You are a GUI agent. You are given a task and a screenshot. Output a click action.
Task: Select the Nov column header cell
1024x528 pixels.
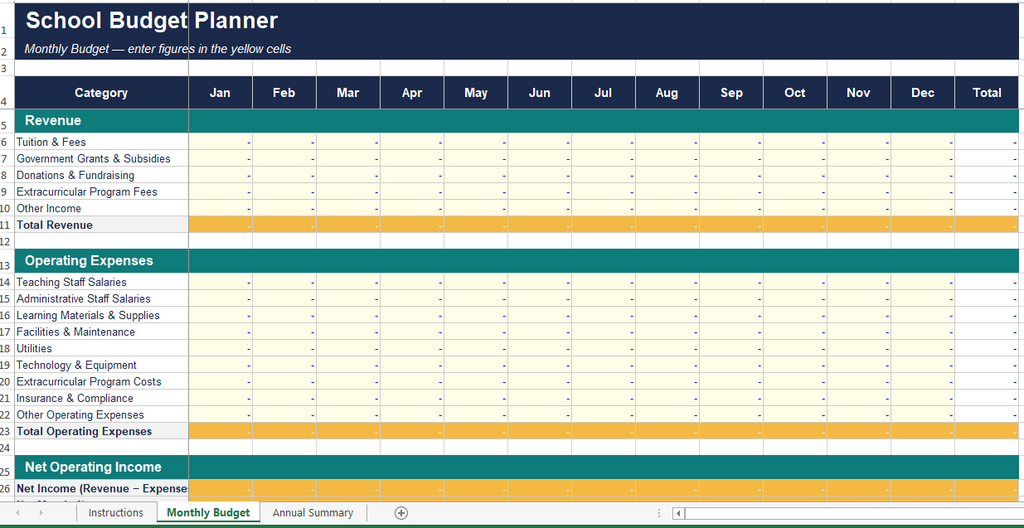(858, 93)
